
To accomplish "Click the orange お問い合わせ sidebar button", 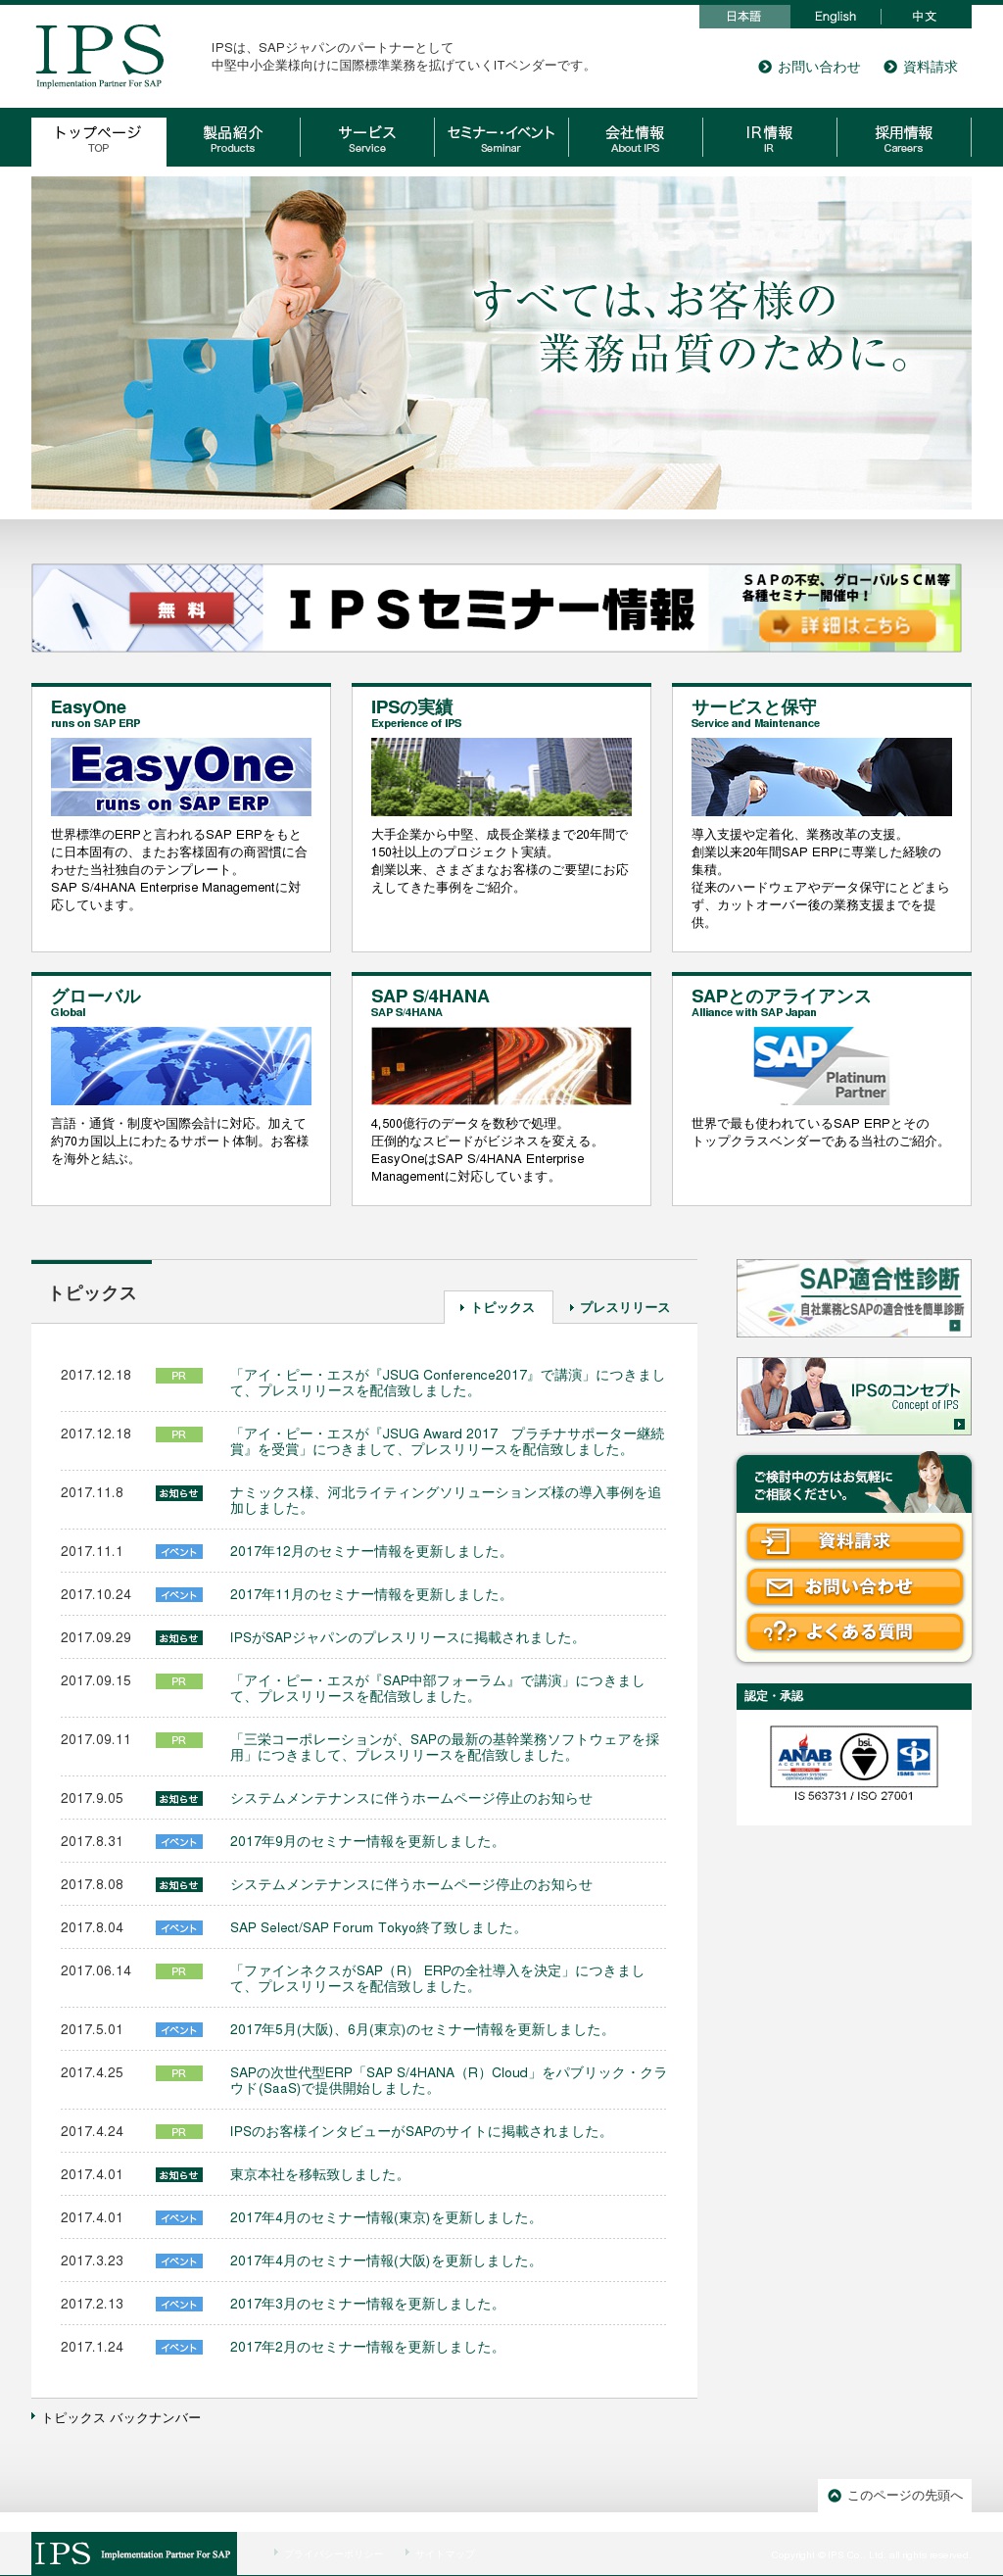I will click(855, 1587).
